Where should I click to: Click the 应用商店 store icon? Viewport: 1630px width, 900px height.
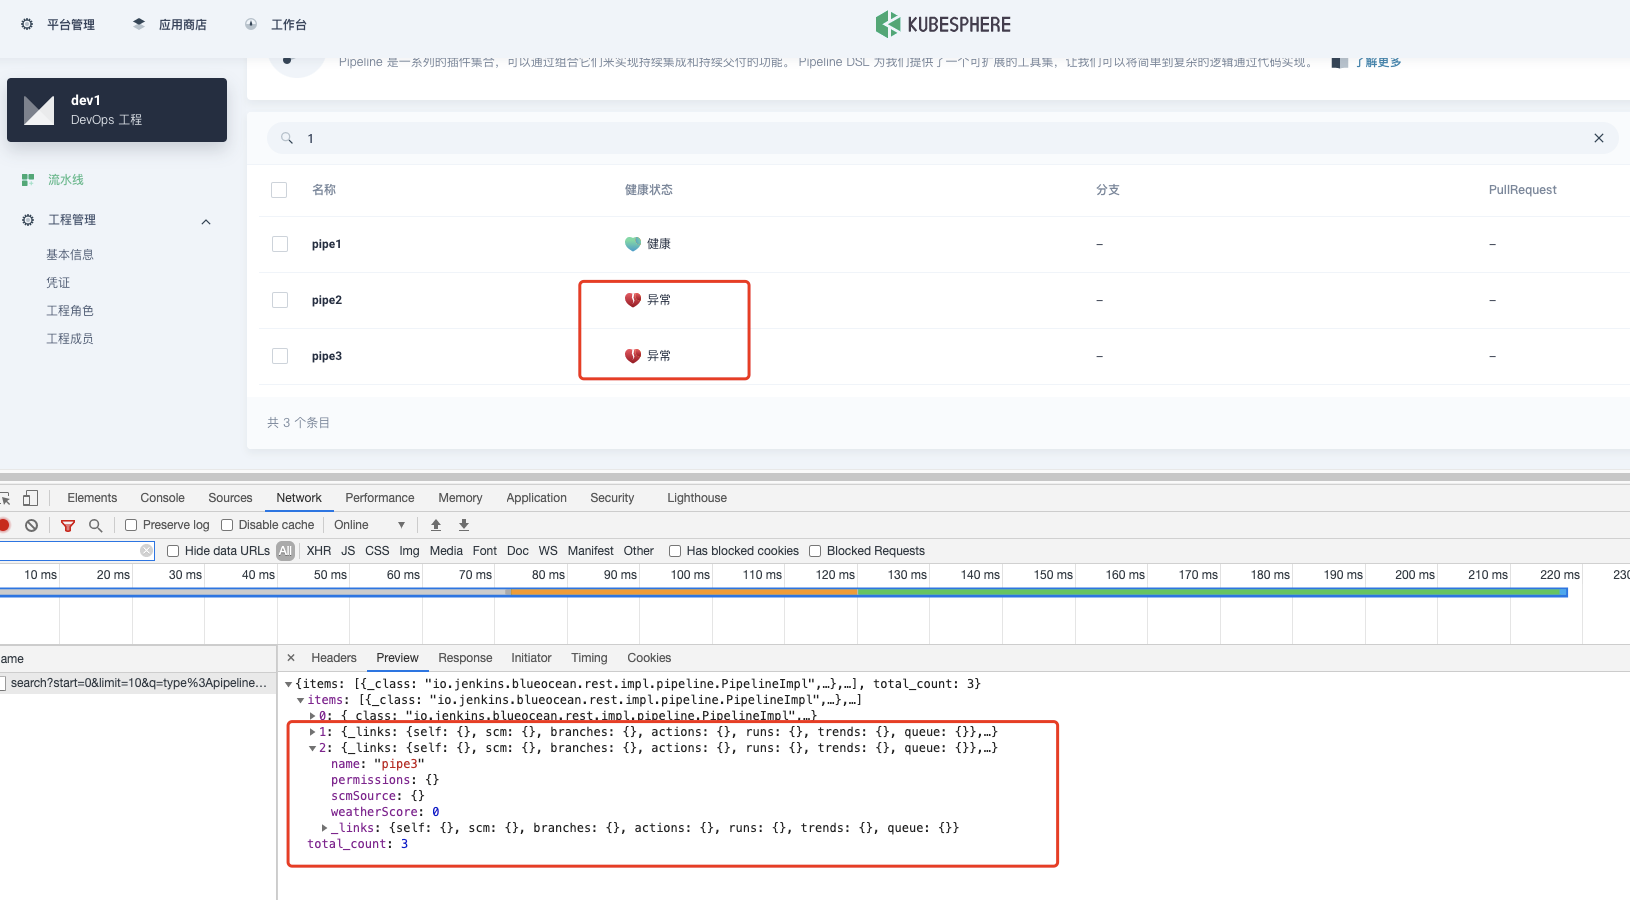click(138, 23)
